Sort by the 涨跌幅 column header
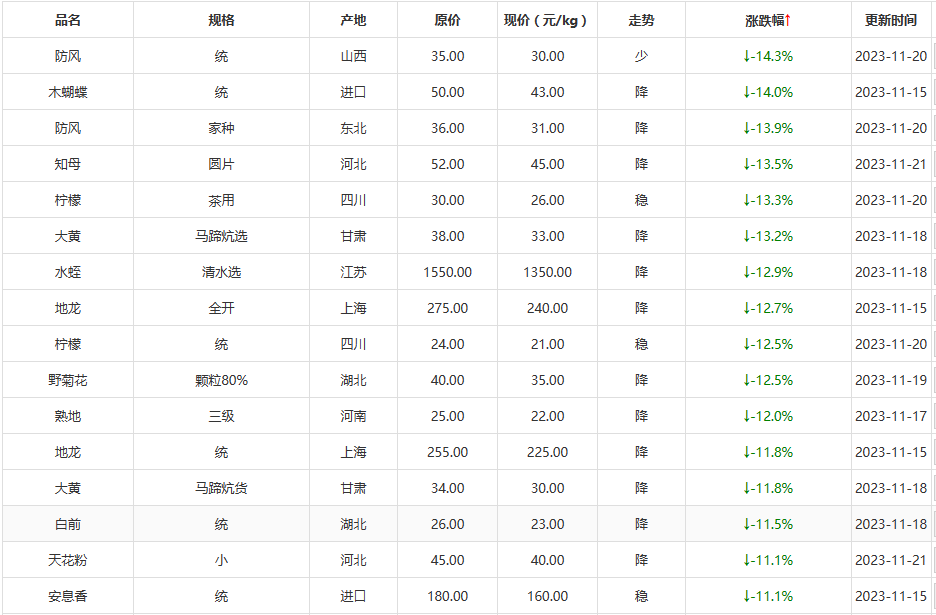The image size is (936, 615). point(764,20)
